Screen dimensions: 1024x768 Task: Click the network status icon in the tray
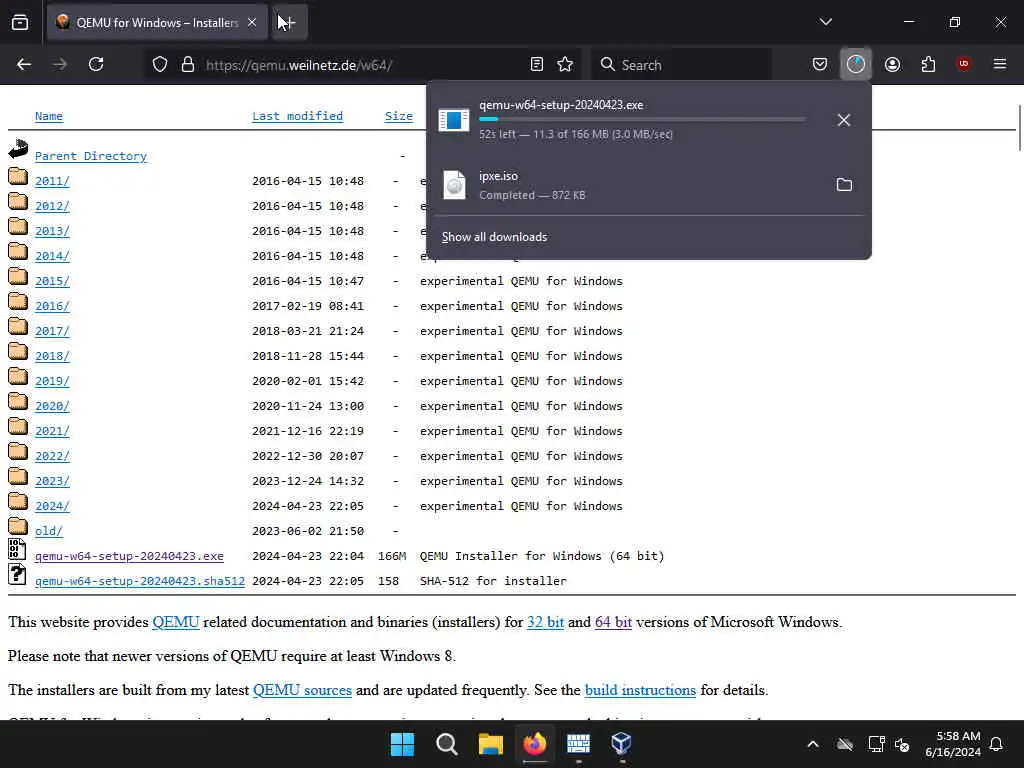pyautogui.click(x=876, y=744)
